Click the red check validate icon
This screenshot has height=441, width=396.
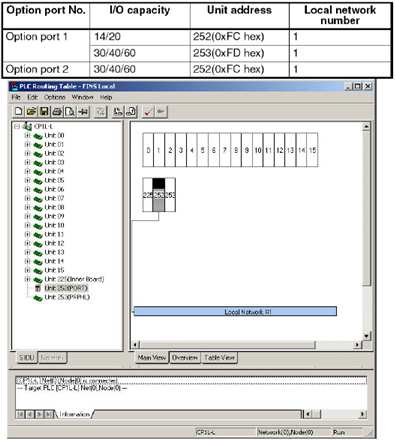pos(148,111)
